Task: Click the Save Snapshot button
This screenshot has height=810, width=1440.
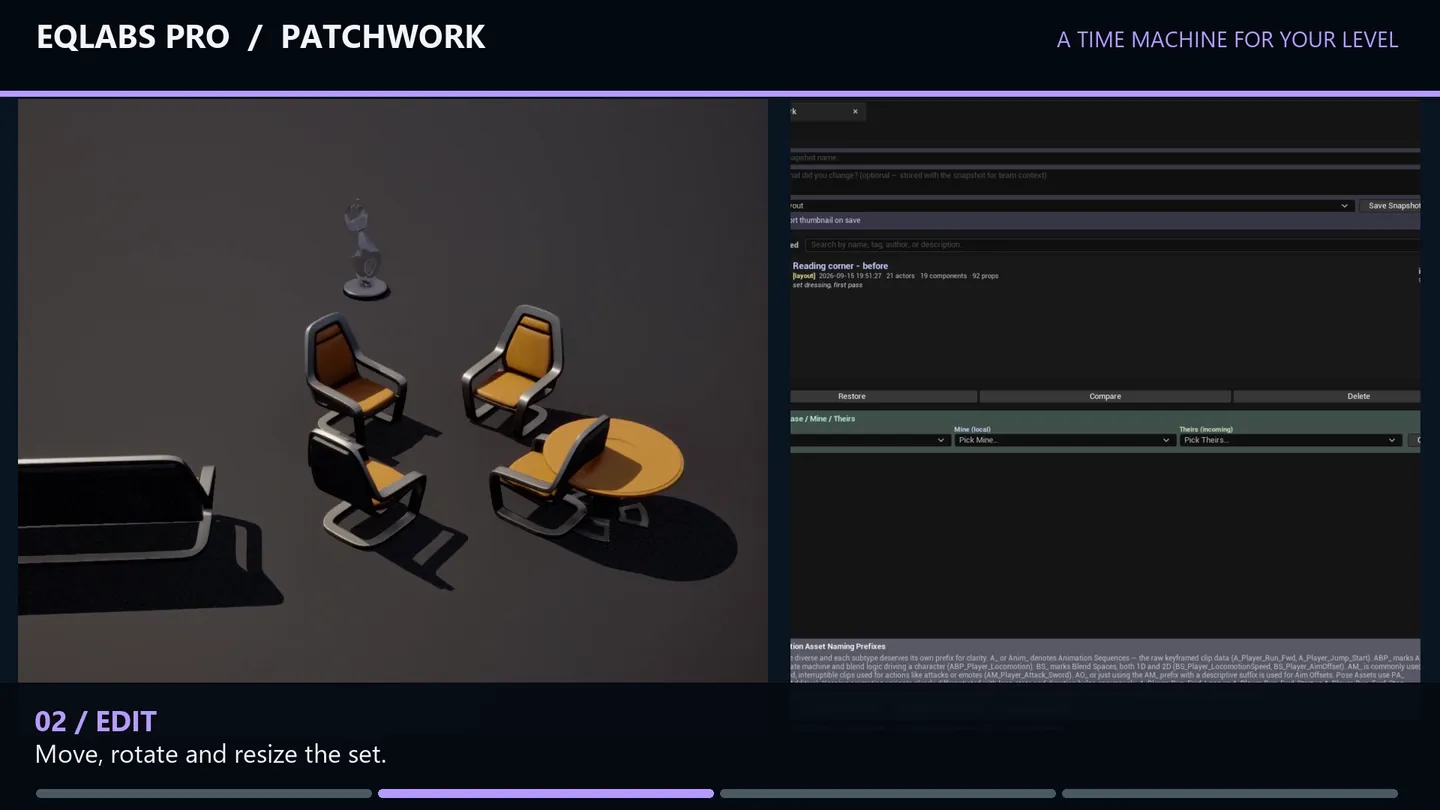Action: click(x=1390, y=206)
